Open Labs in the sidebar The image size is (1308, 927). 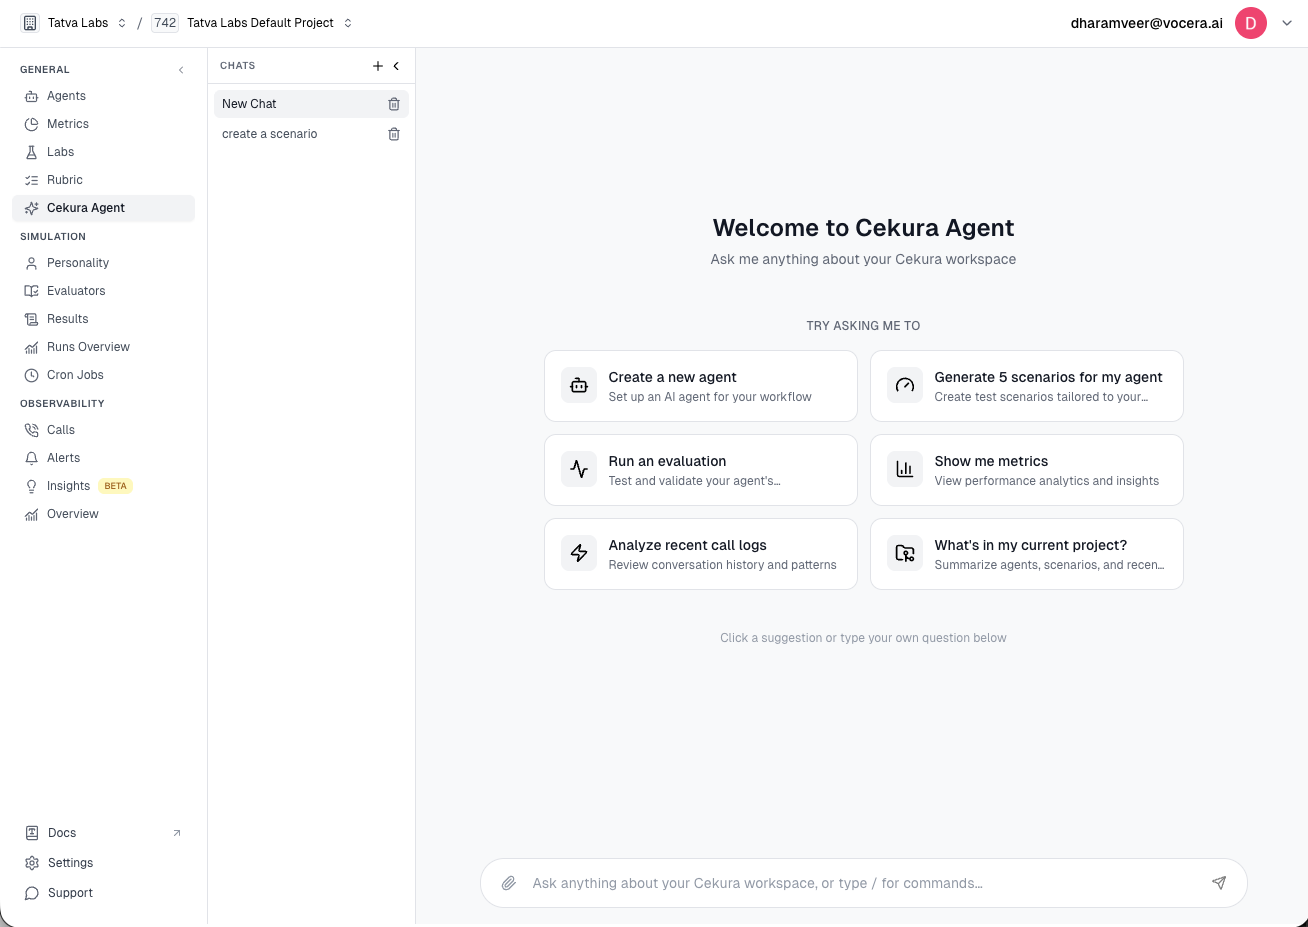point(103,152)
